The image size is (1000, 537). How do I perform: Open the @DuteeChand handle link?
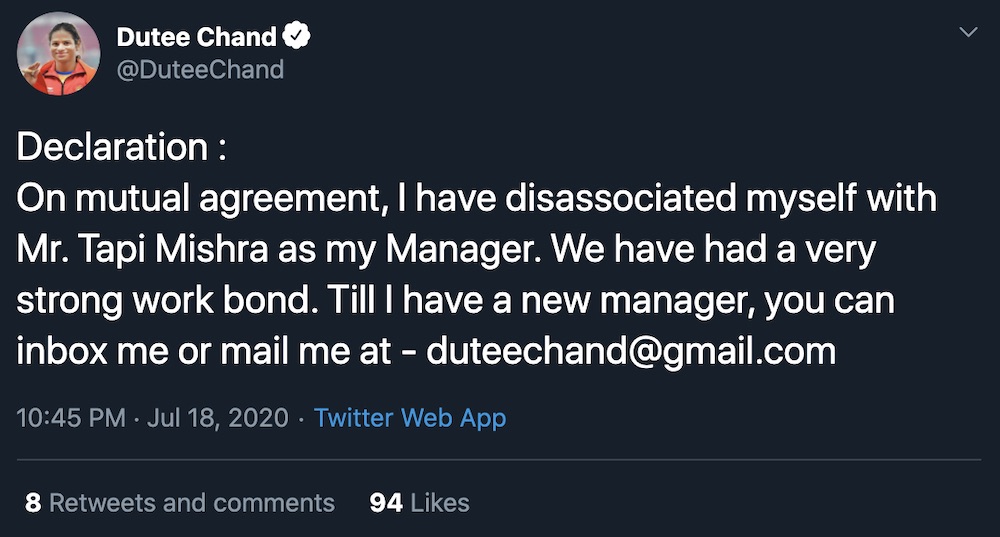tap(200, 69)
